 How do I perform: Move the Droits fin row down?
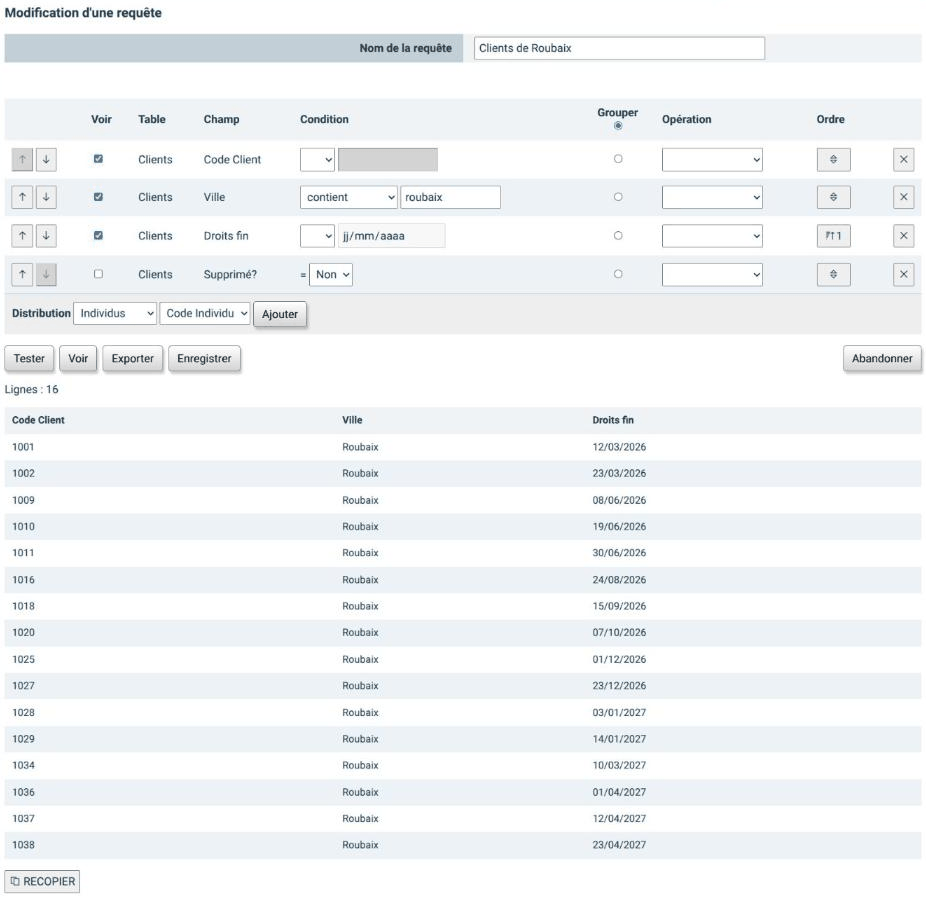pyautogui.click(x=46, y=236)
